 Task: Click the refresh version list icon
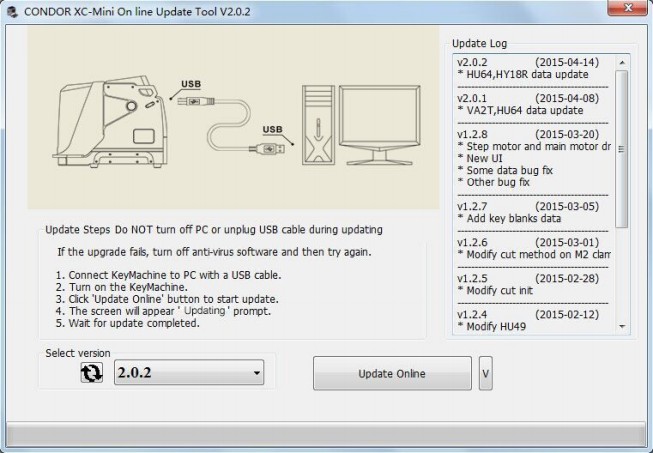92,373
